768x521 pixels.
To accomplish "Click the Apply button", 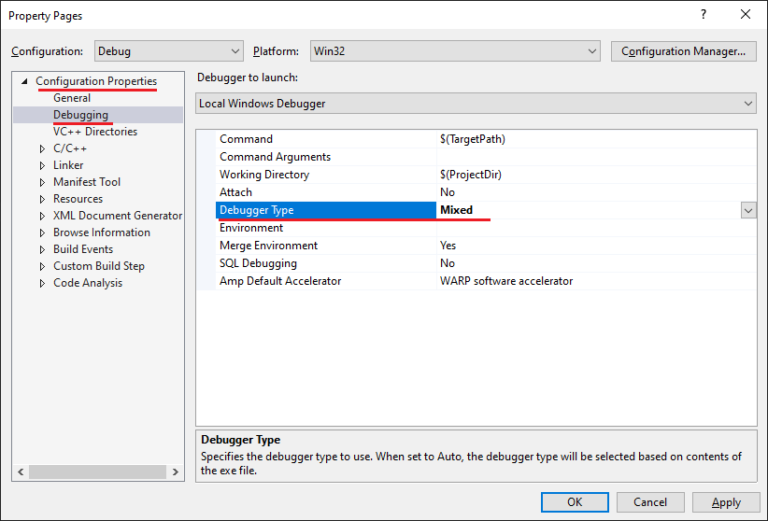I will [x=725, y=502].
